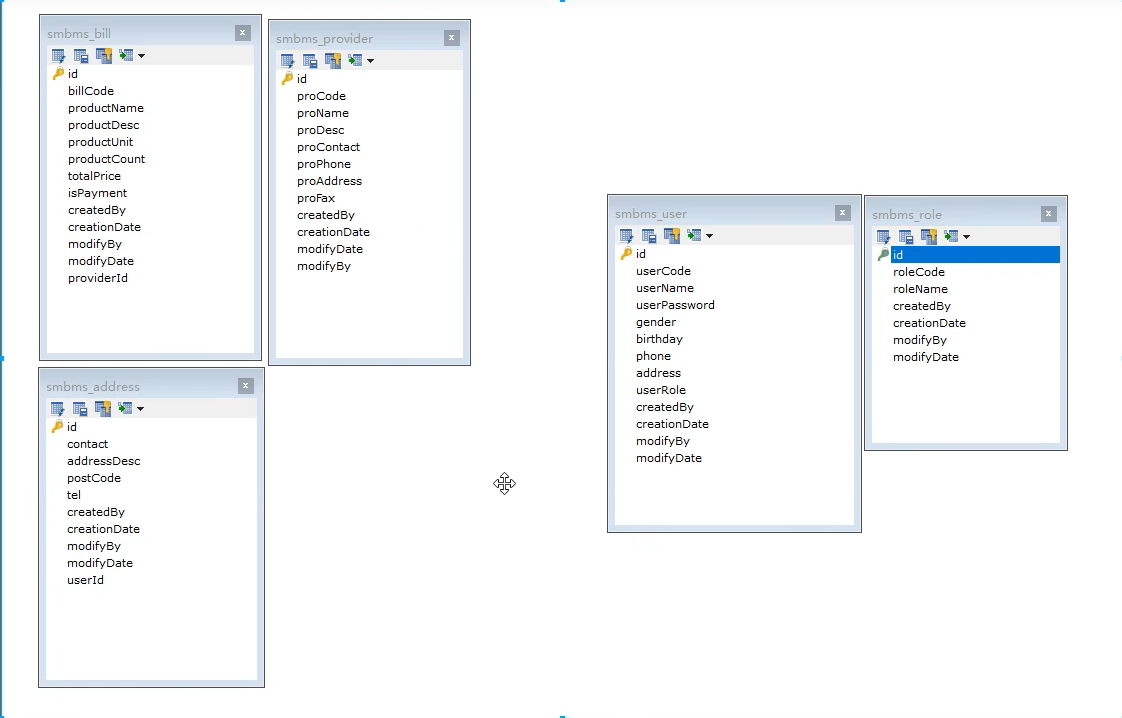
Task: Click View Data icon in smbms_provider
Action: [355, 60]
